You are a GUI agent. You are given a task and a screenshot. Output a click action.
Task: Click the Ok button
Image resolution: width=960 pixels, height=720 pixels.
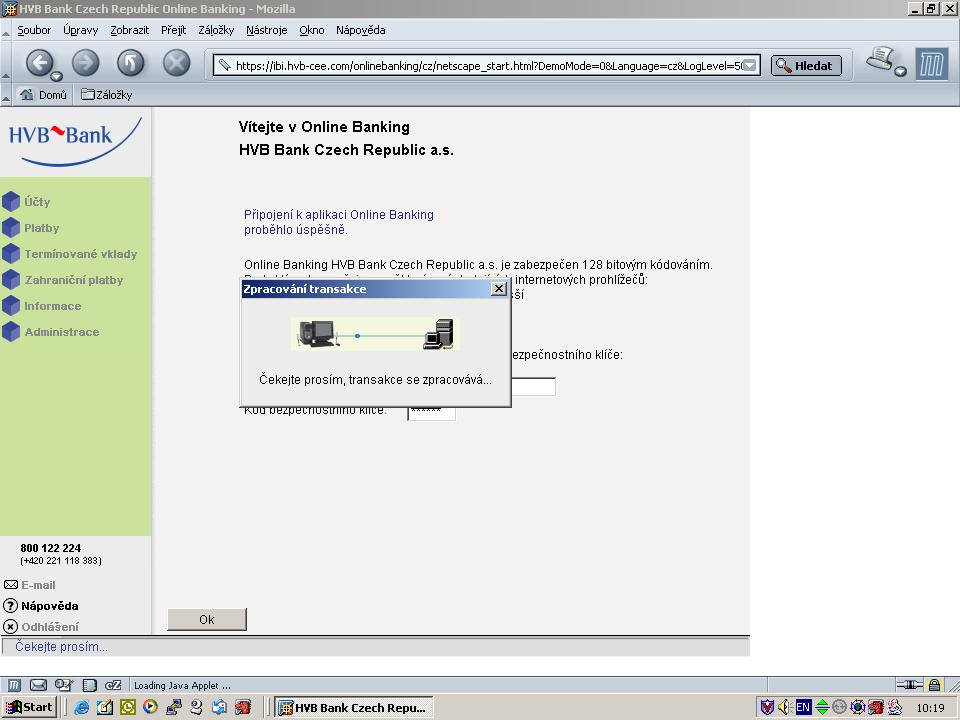pyautogui.click(x=207, y=620)
